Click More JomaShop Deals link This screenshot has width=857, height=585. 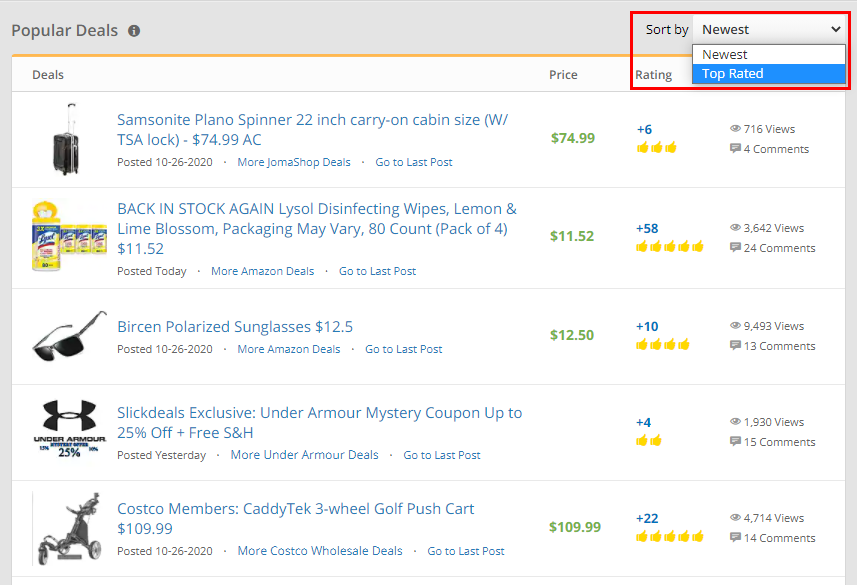click(294, 162)
